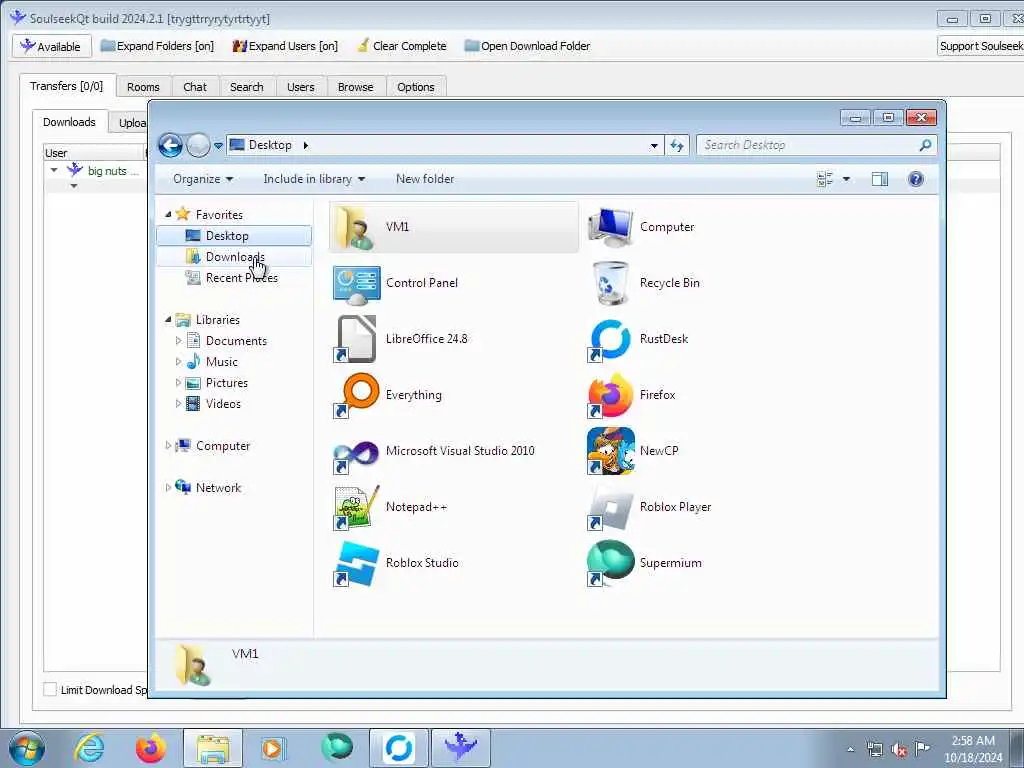Image resolution: width=1024 pixels, height=768 pixels.
Task: Show hidden tray icons arrow
Action: coord(850,749)
